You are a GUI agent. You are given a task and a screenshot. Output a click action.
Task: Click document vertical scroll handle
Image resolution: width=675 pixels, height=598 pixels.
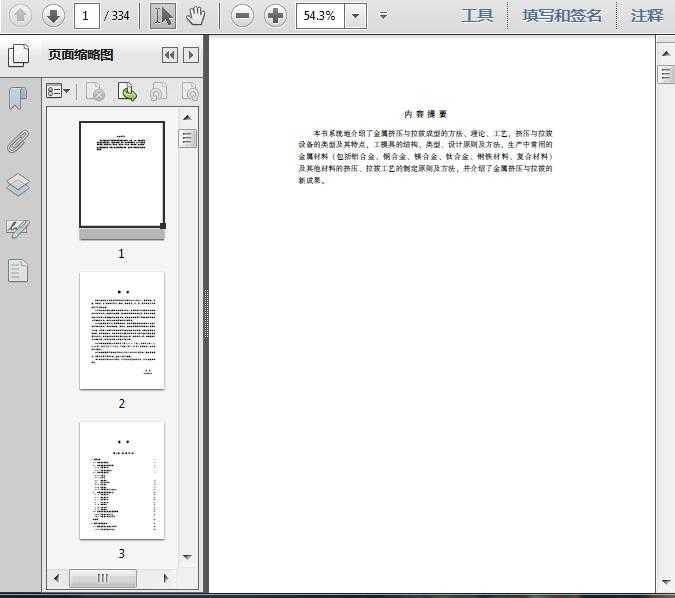[x=666, y=74]
